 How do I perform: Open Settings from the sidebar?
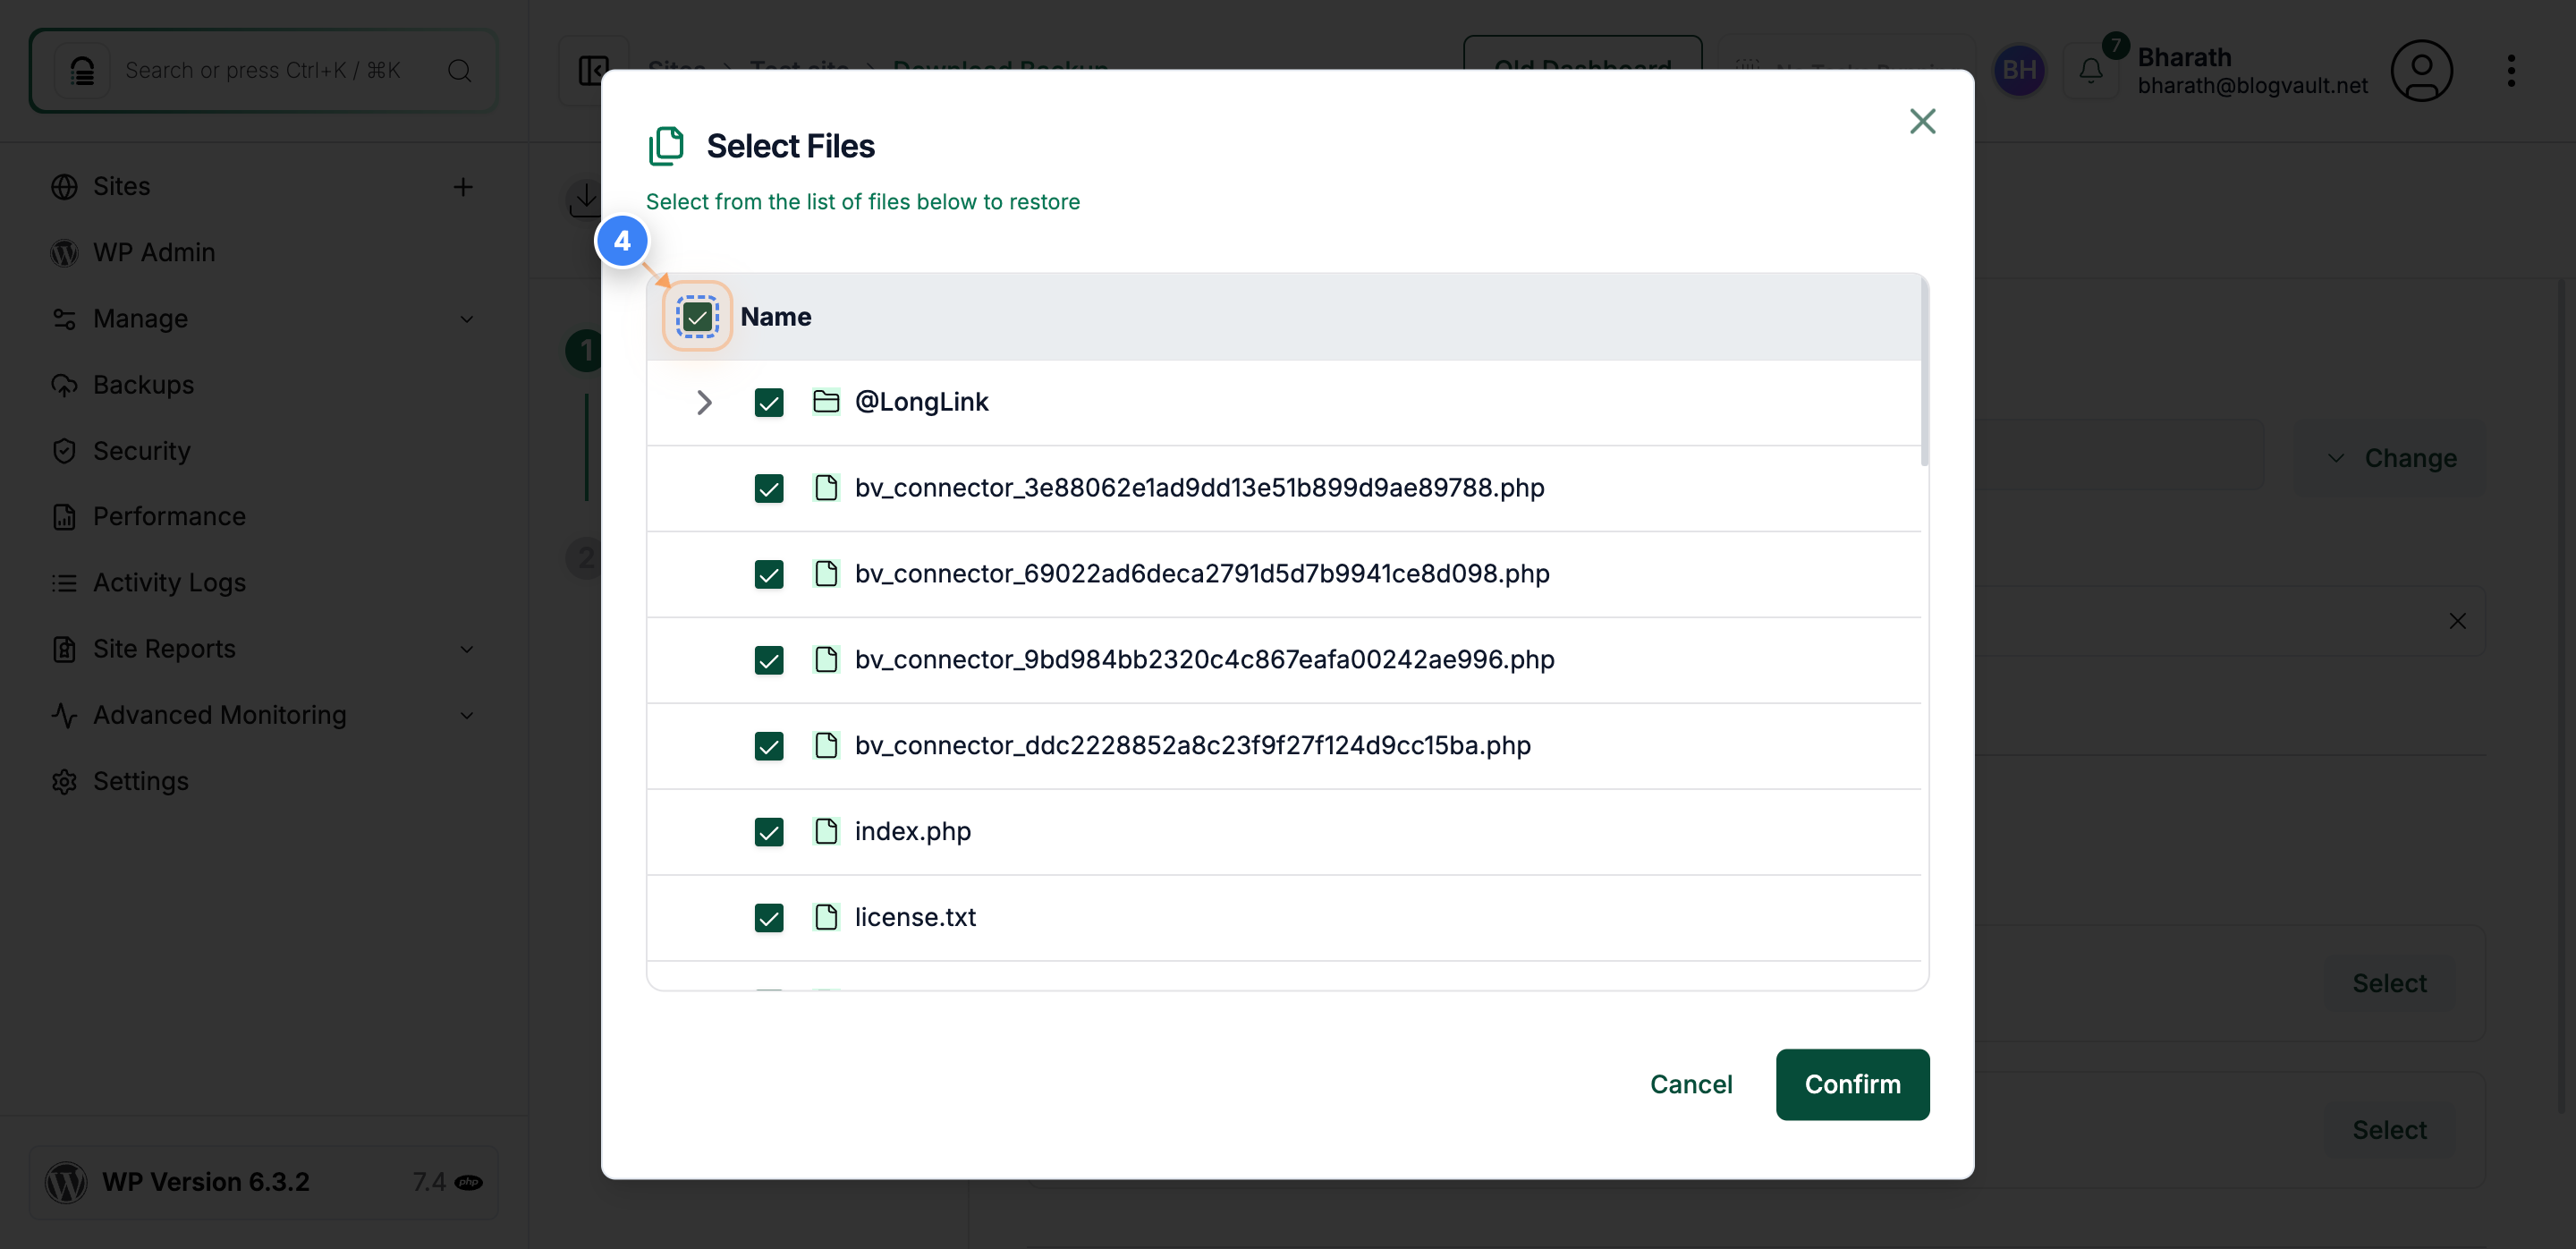click(x=141, y=781)
